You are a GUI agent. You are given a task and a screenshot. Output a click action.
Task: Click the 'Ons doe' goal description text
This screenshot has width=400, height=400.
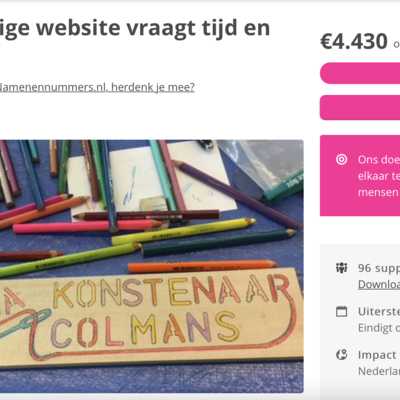coord(379,160)
